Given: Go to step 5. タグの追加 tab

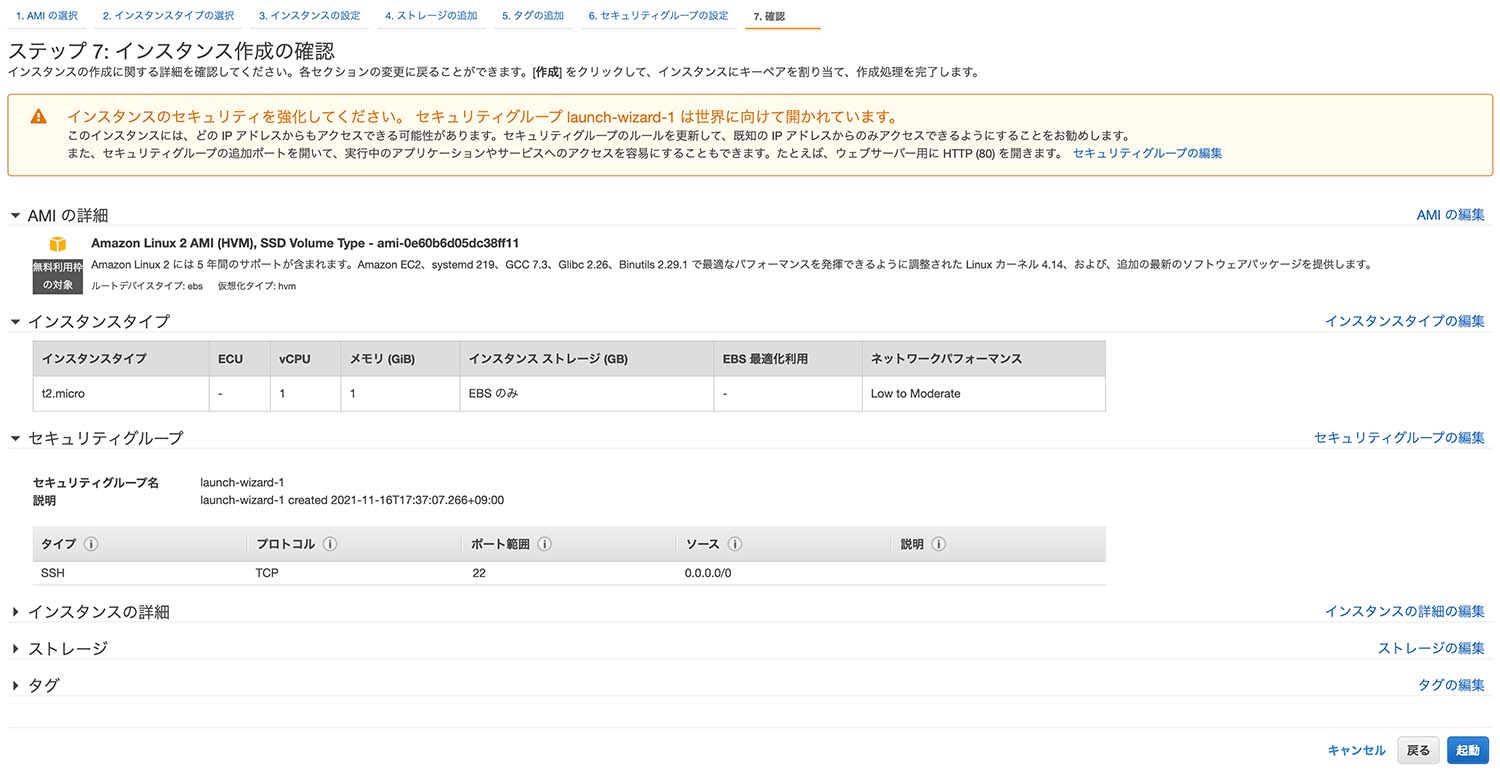Looking at the screenshot, I should (x=533, y=16).
